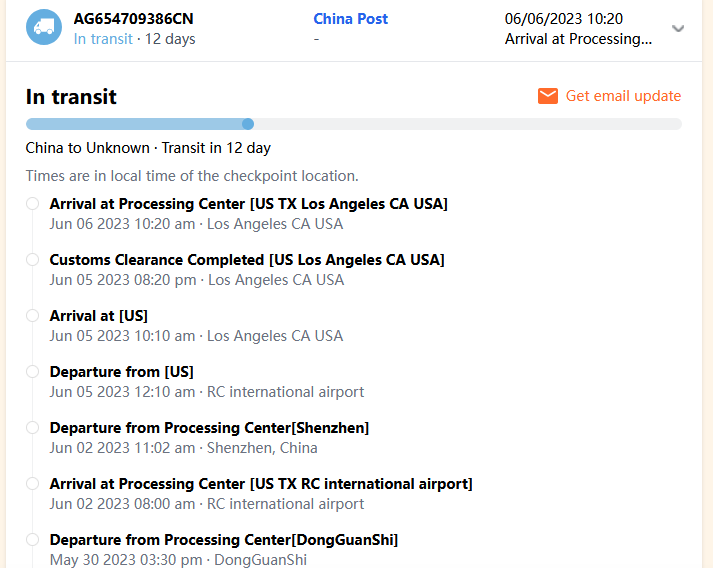Click the Departure from [US] checkpoint dot
This screenshot has width=713, height=568.
click(32, 372)
